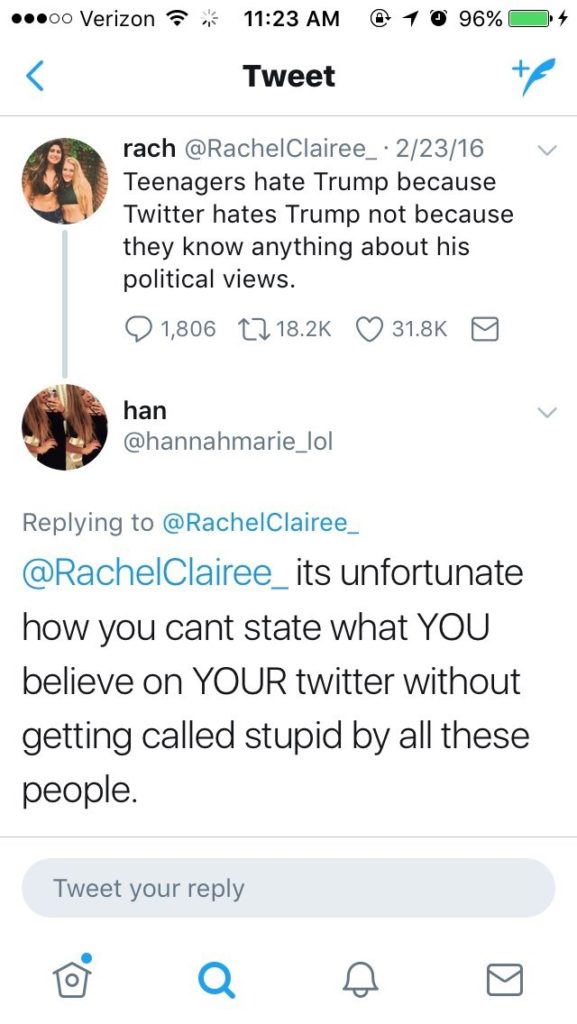Open the Notifications bell tab
This screenshot has width=577, height=1024.
362,980
